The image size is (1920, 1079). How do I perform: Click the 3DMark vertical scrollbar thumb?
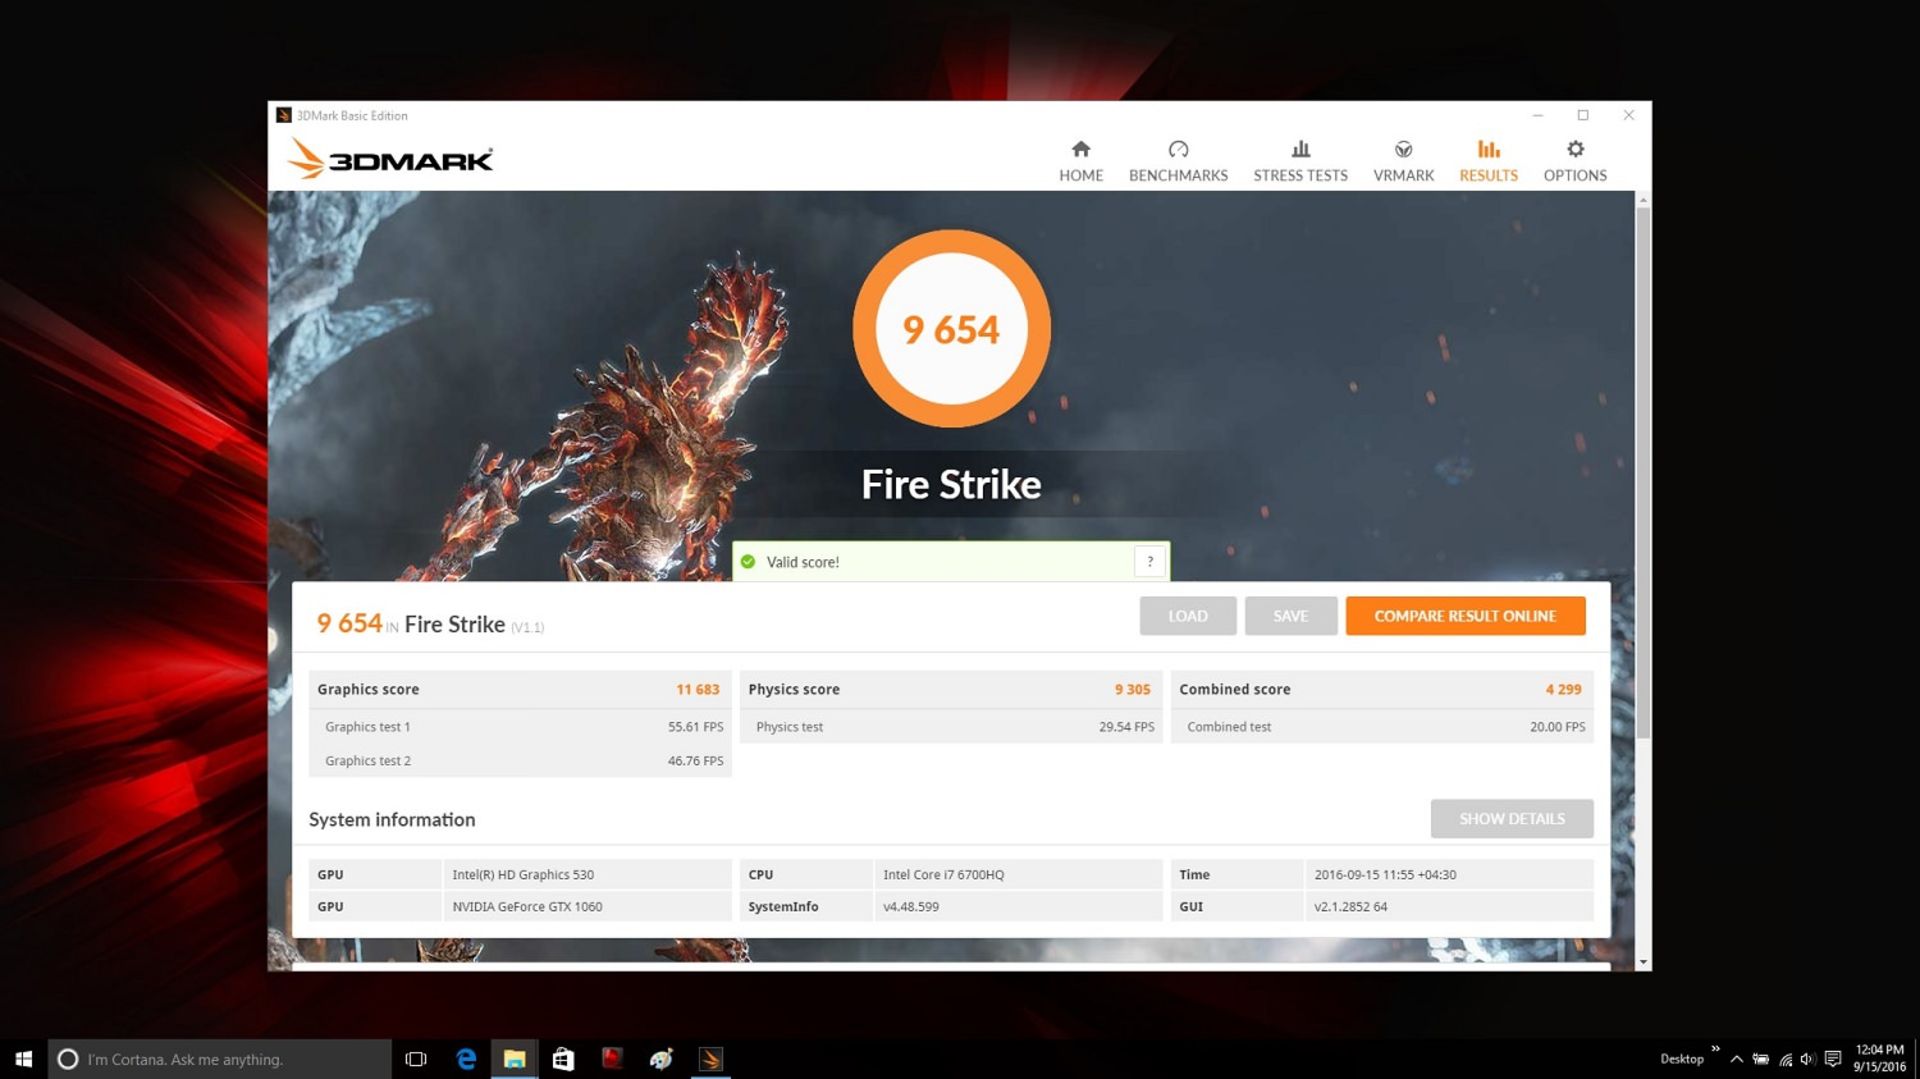coord(1642,472)
